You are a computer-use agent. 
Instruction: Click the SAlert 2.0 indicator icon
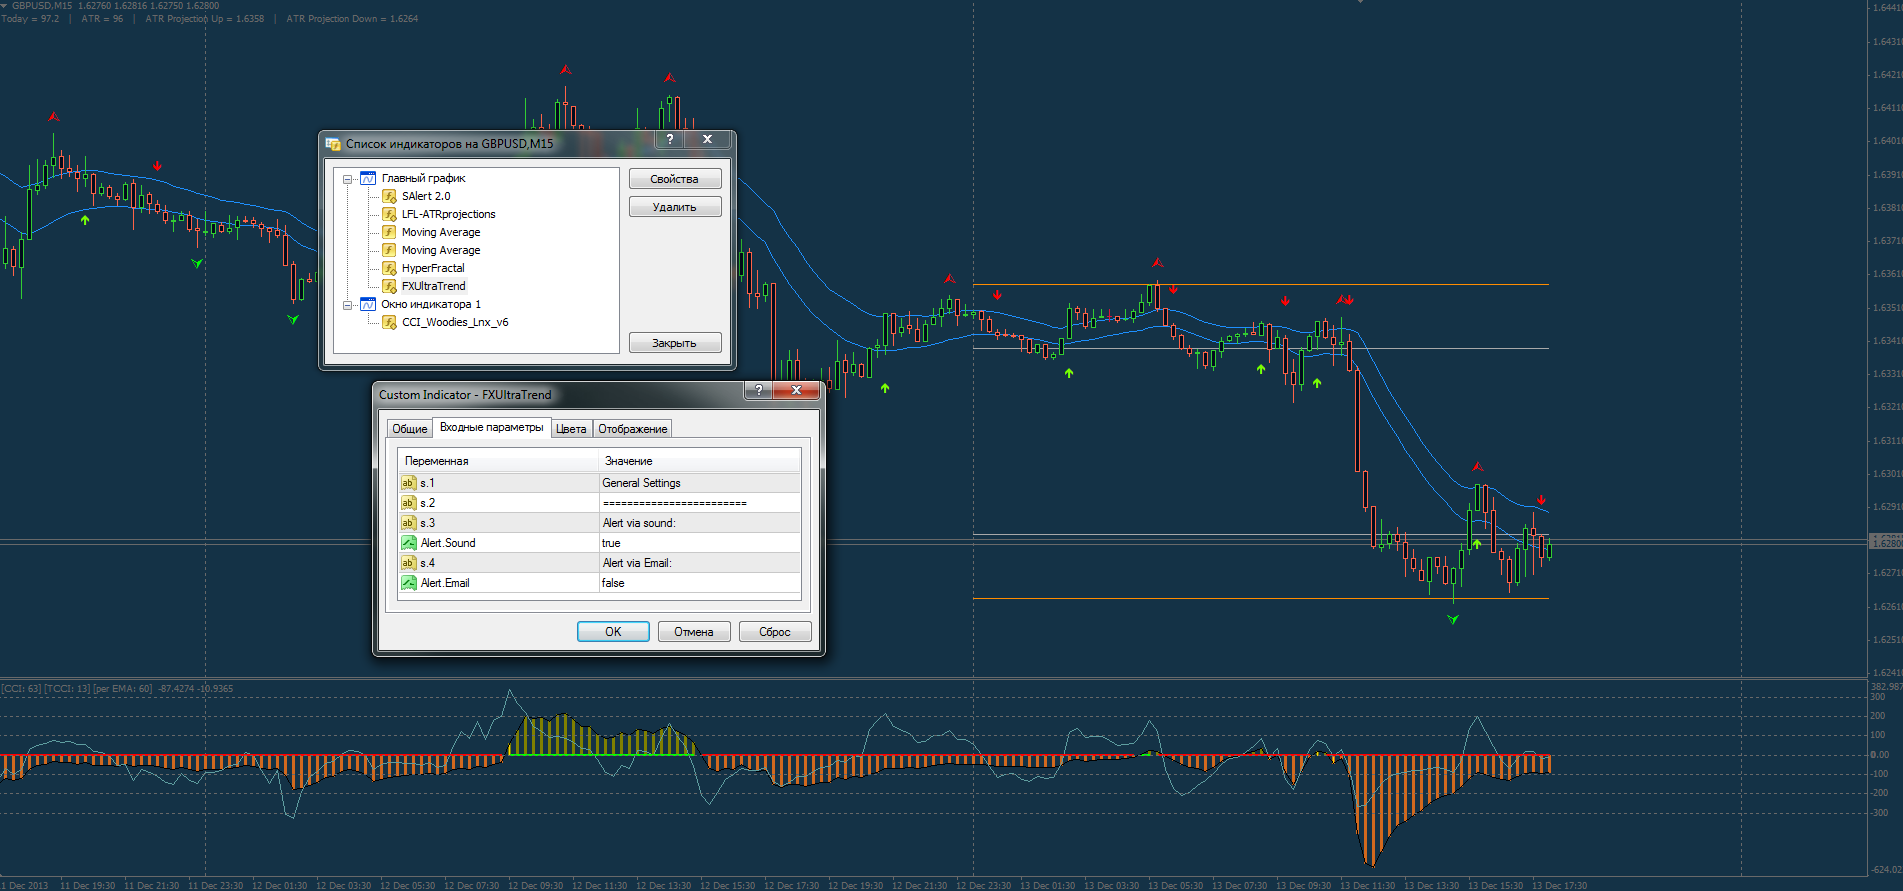click(x=390, y=196)
